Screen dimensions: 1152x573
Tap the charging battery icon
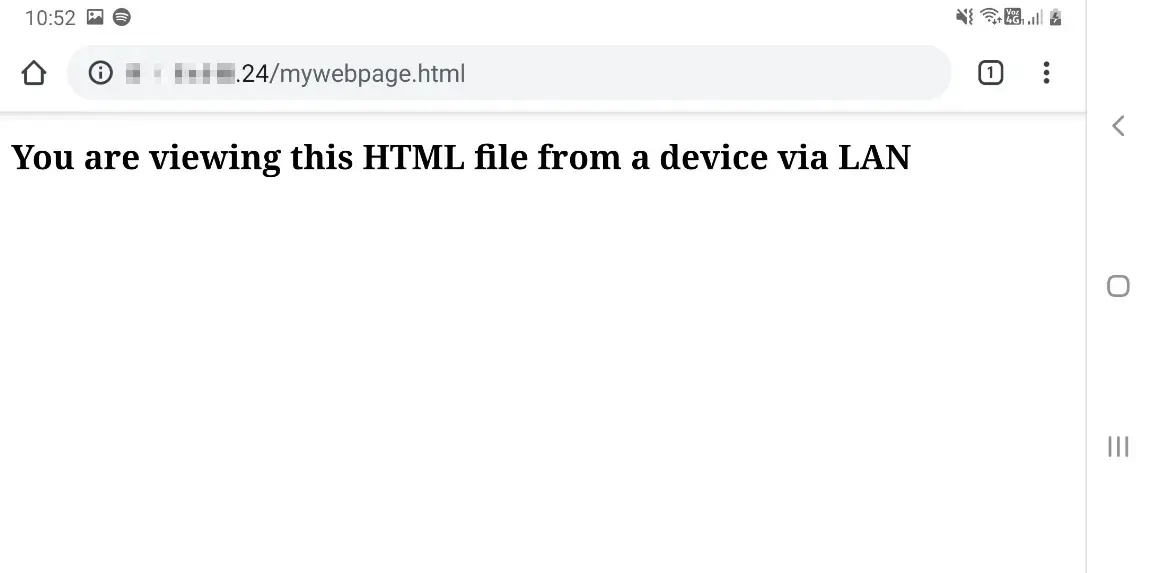click(x=1055, y=17)
